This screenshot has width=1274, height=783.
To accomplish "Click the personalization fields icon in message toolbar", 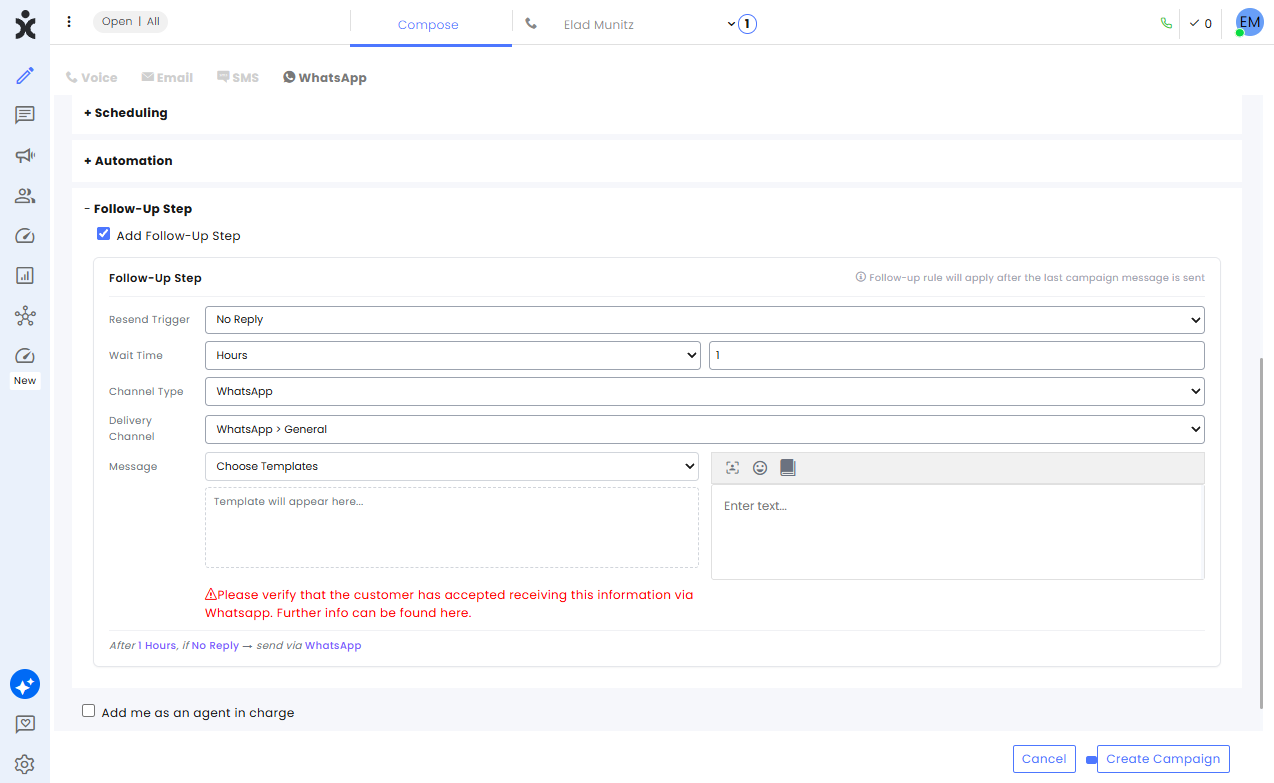I will coord(732,467).
